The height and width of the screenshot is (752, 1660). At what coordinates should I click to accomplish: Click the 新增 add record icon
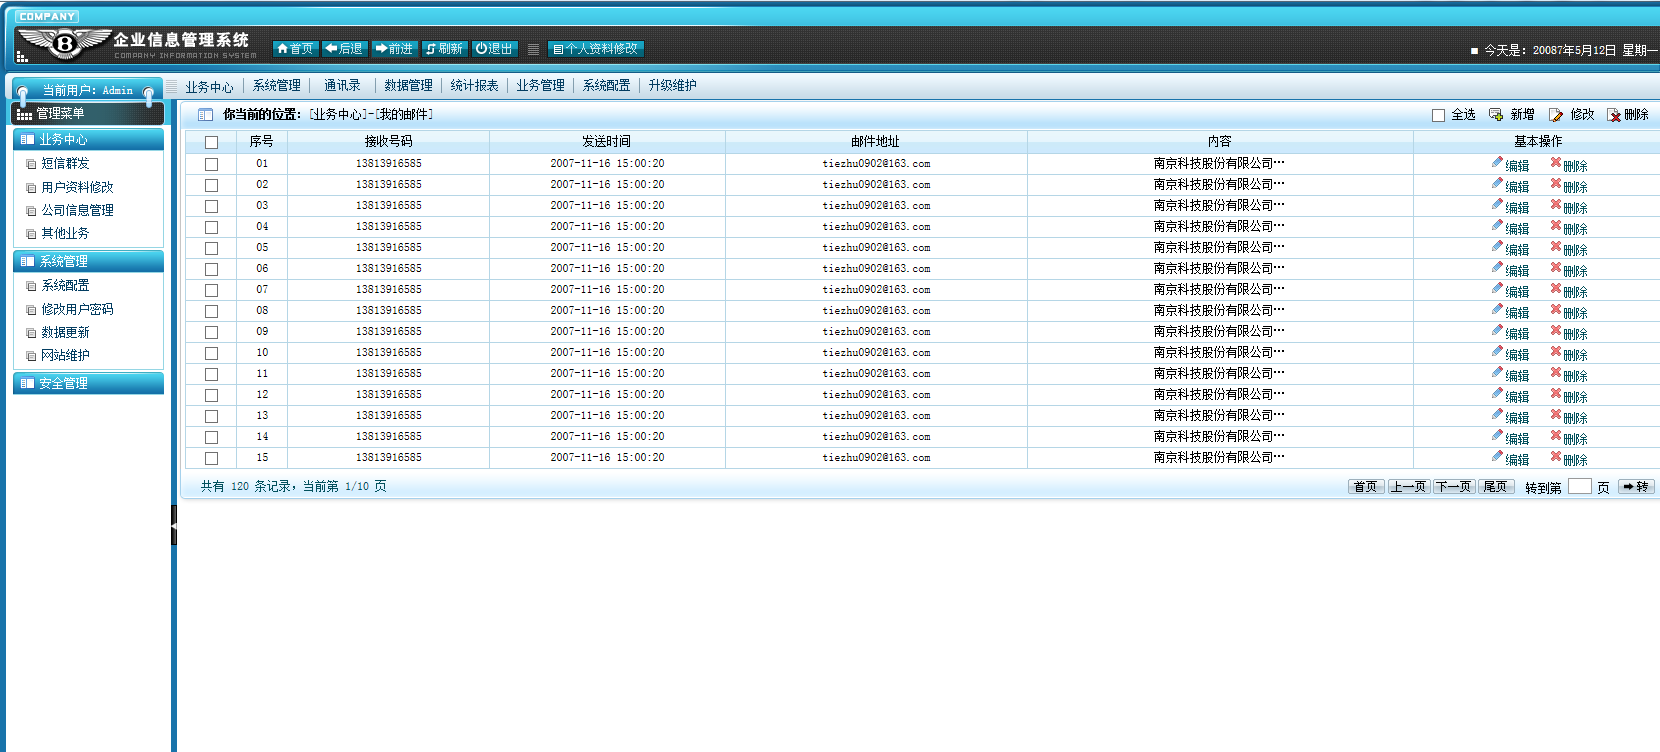tap(1496, 115)
